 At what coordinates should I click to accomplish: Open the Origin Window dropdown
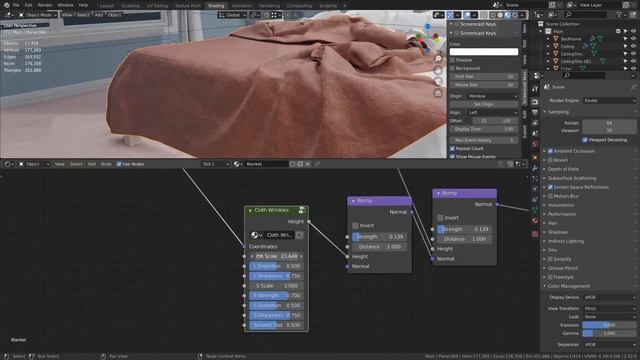point(492,96)
